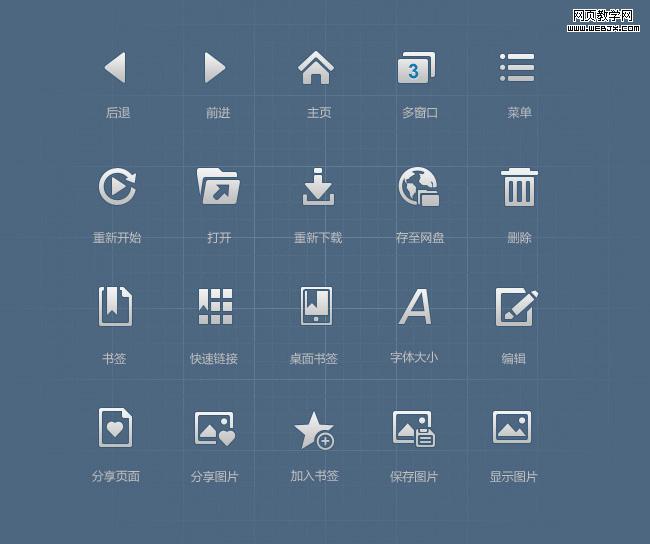Click the save to cloud globe icon
This screenshot has height=544, width=650.
(419, 187)
